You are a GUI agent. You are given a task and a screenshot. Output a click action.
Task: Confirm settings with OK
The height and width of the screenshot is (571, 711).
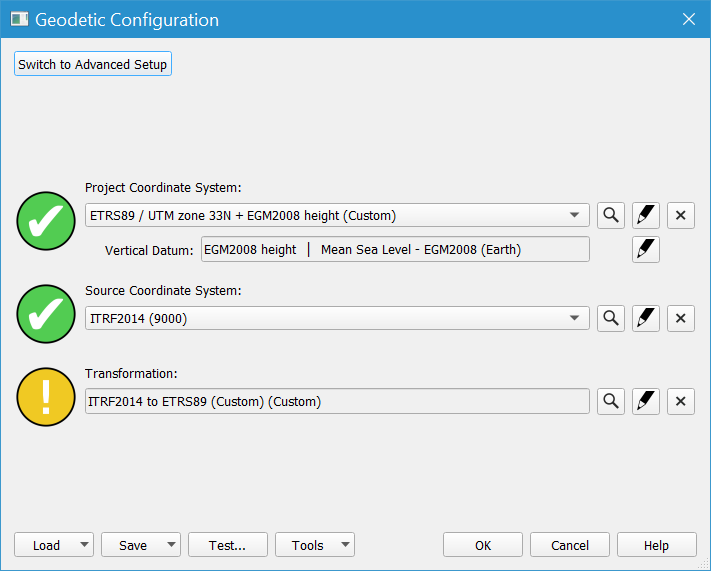click(483, 545)
